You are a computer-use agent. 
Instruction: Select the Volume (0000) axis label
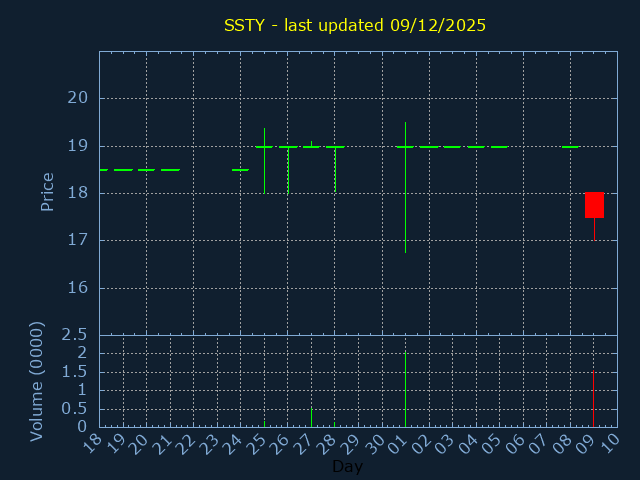37,381
